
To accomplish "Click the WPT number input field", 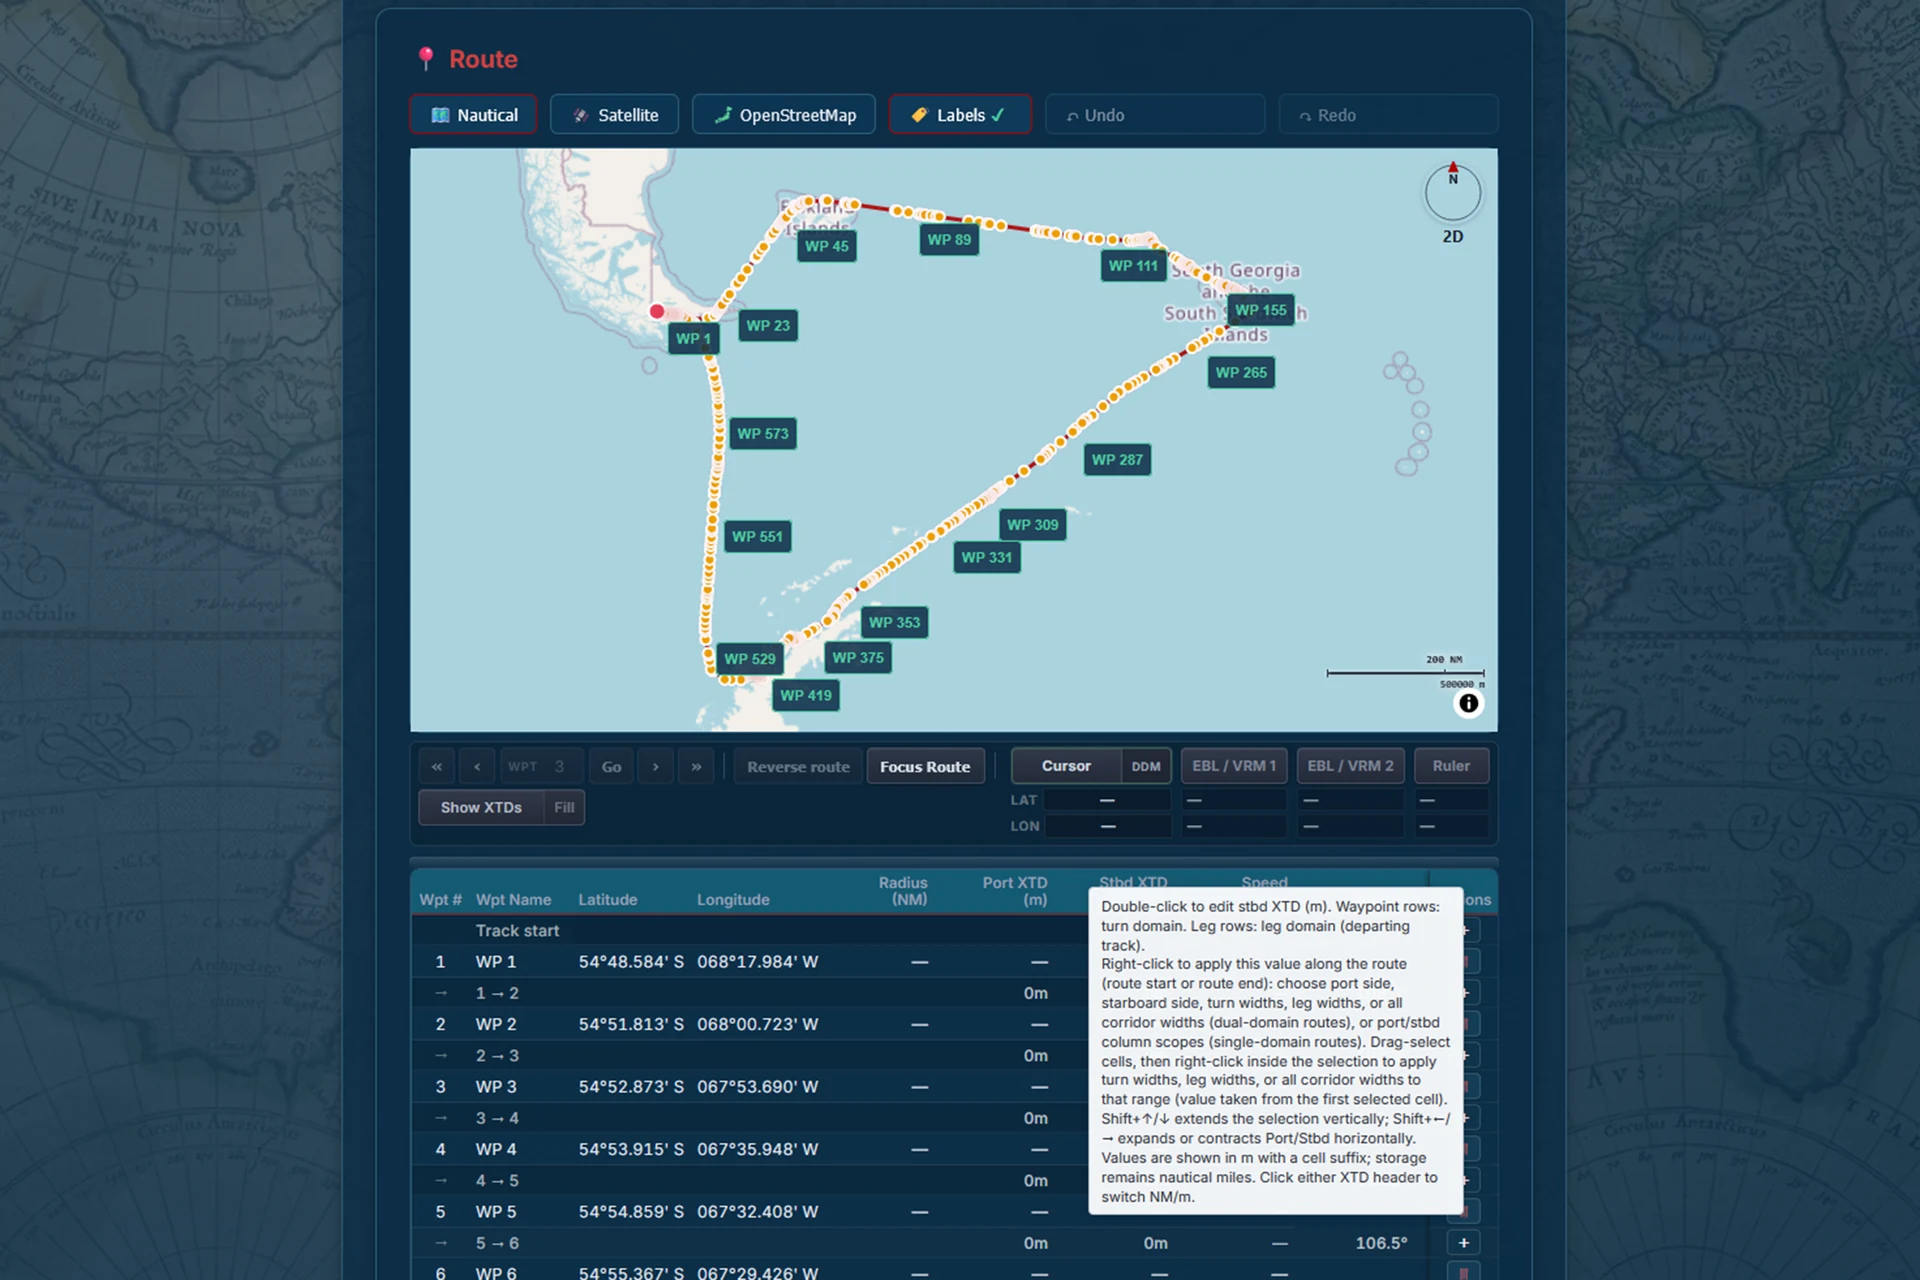I will coord(541,767).
